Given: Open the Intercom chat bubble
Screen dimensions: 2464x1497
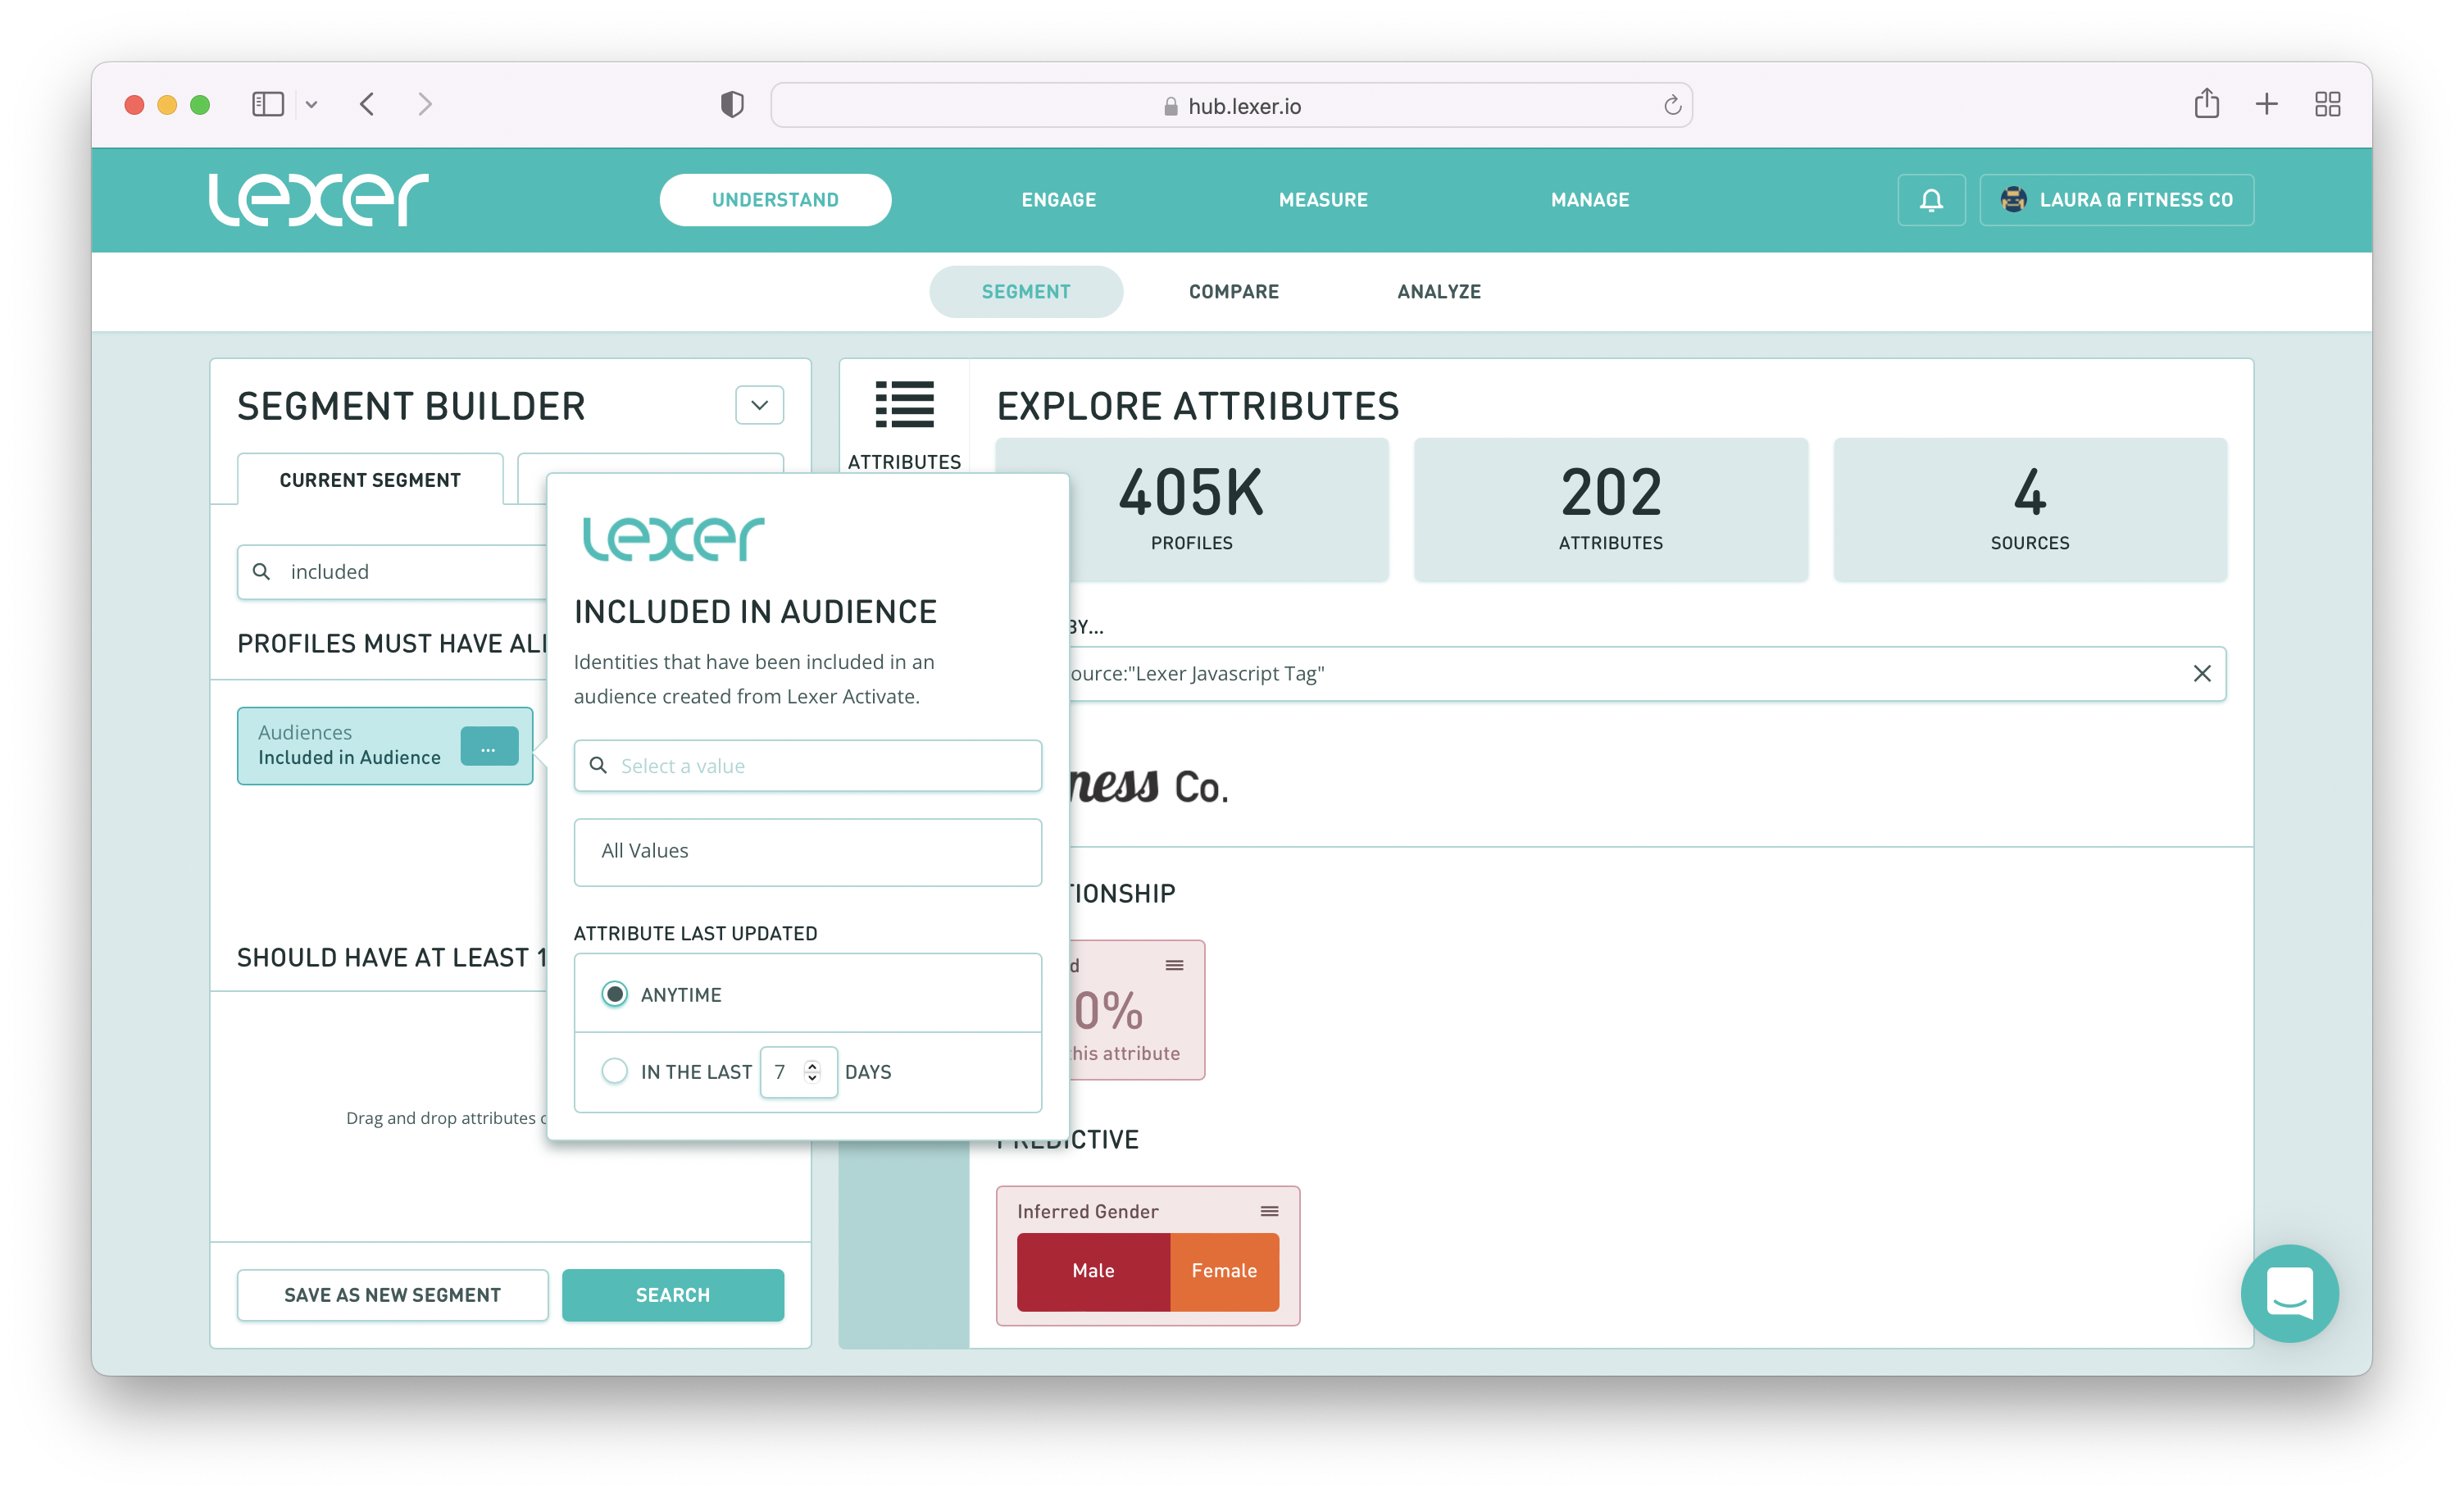Looking at the screenshot, I should pyautogui.click(x=2289, y=1293).
